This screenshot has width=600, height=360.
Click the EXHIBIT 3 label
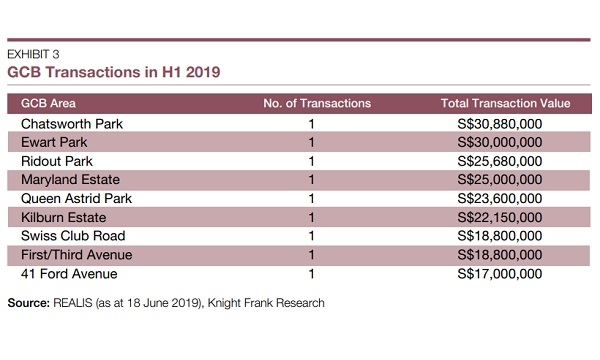[x=33, y=54]
